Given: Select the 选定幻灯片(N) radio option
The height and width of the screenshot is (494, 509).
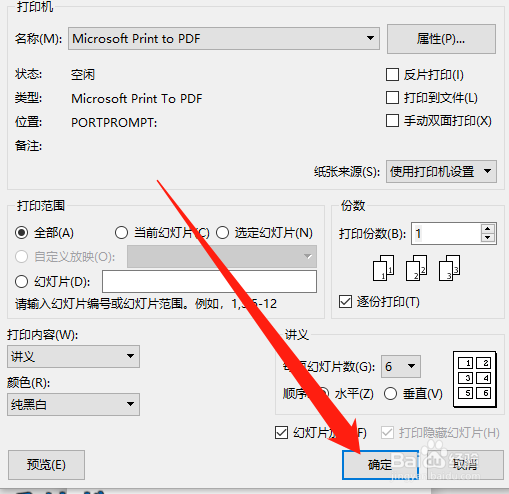Looking at the screenshot, I should tap(222, 233).
